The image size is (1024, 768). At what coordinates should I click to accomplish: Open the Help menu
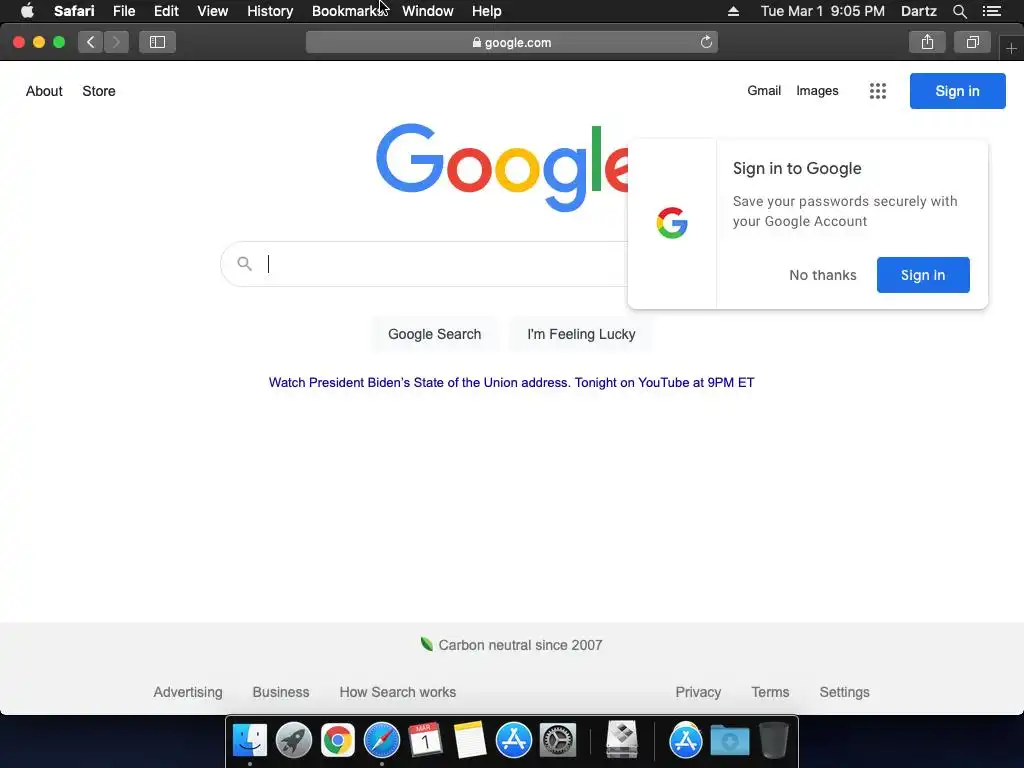[x=487, y=11]
